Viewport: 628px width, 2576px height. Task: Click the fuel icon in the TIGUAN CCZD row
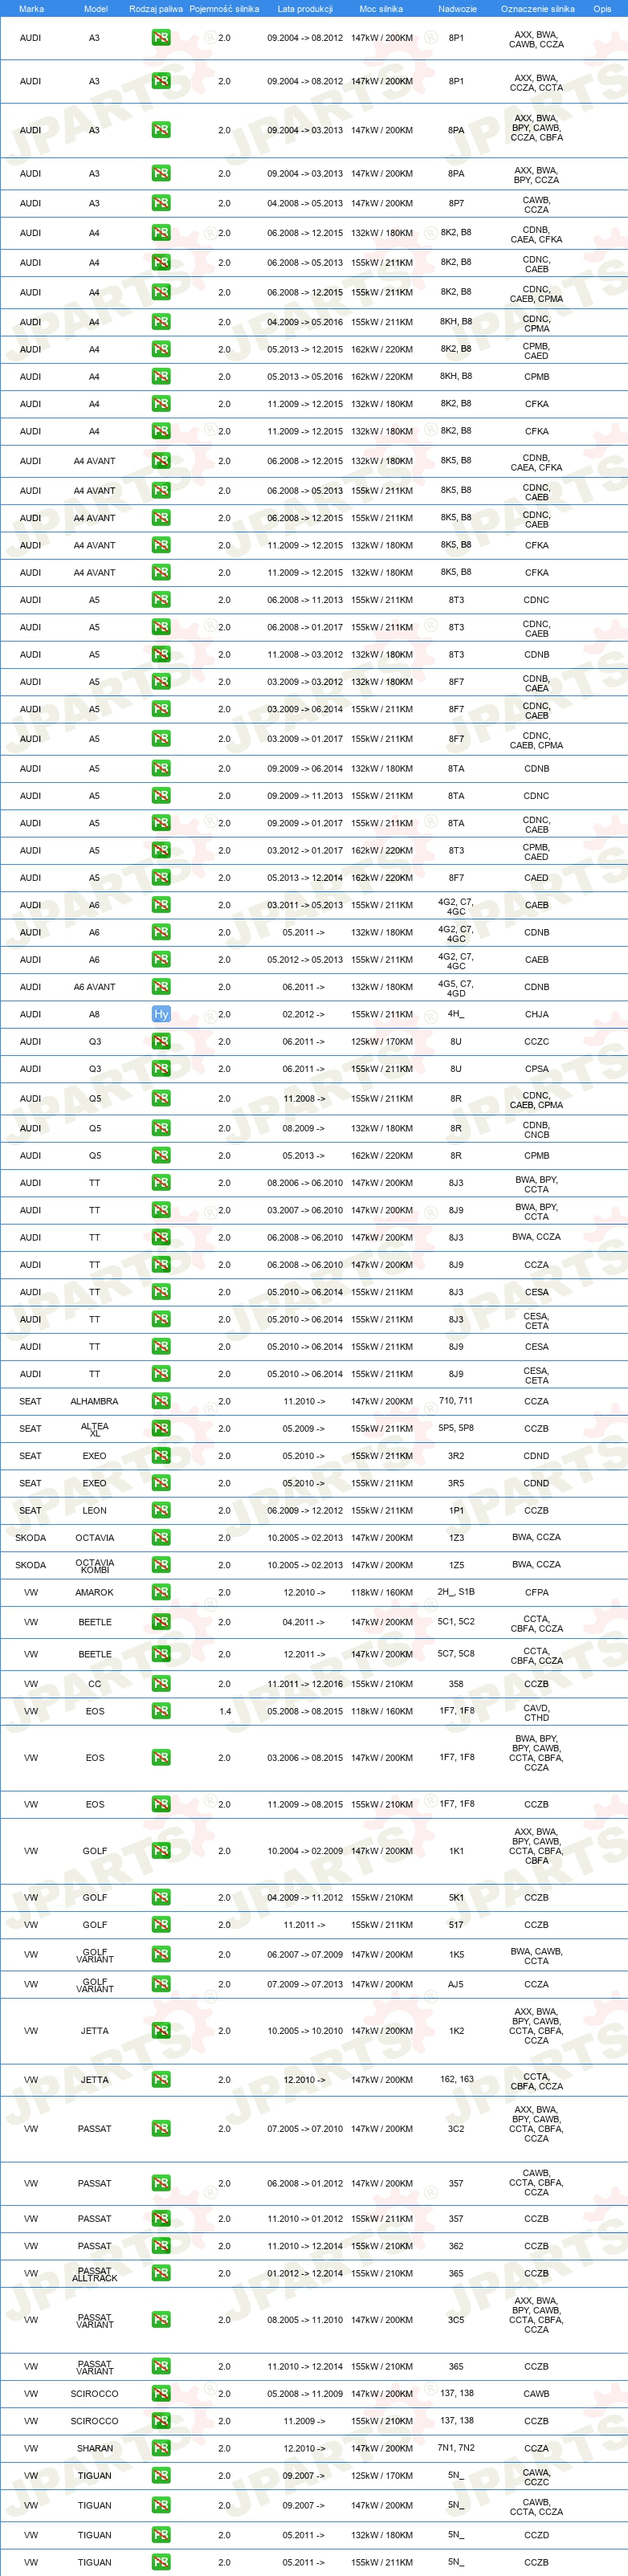pos(161,2535)
